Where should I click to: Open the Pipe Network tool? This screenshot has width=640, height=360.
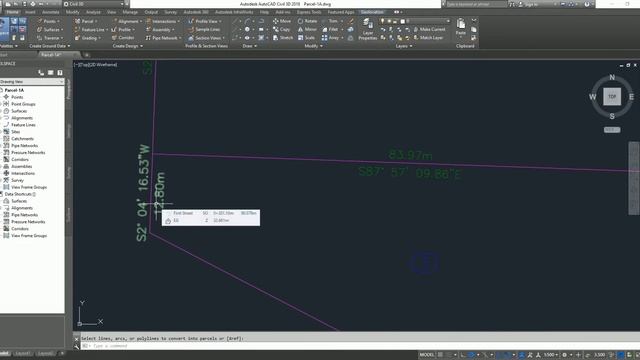(163, 38)
